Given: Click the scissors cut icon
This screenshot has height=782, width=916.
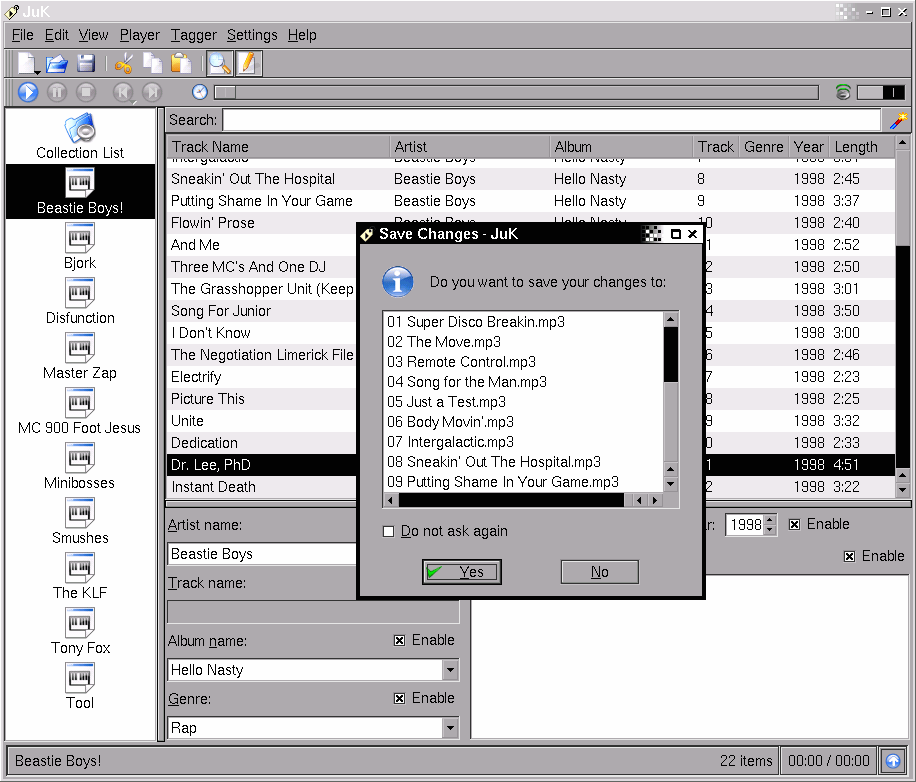Looking at the screenshot, I should tap(124, 64).
